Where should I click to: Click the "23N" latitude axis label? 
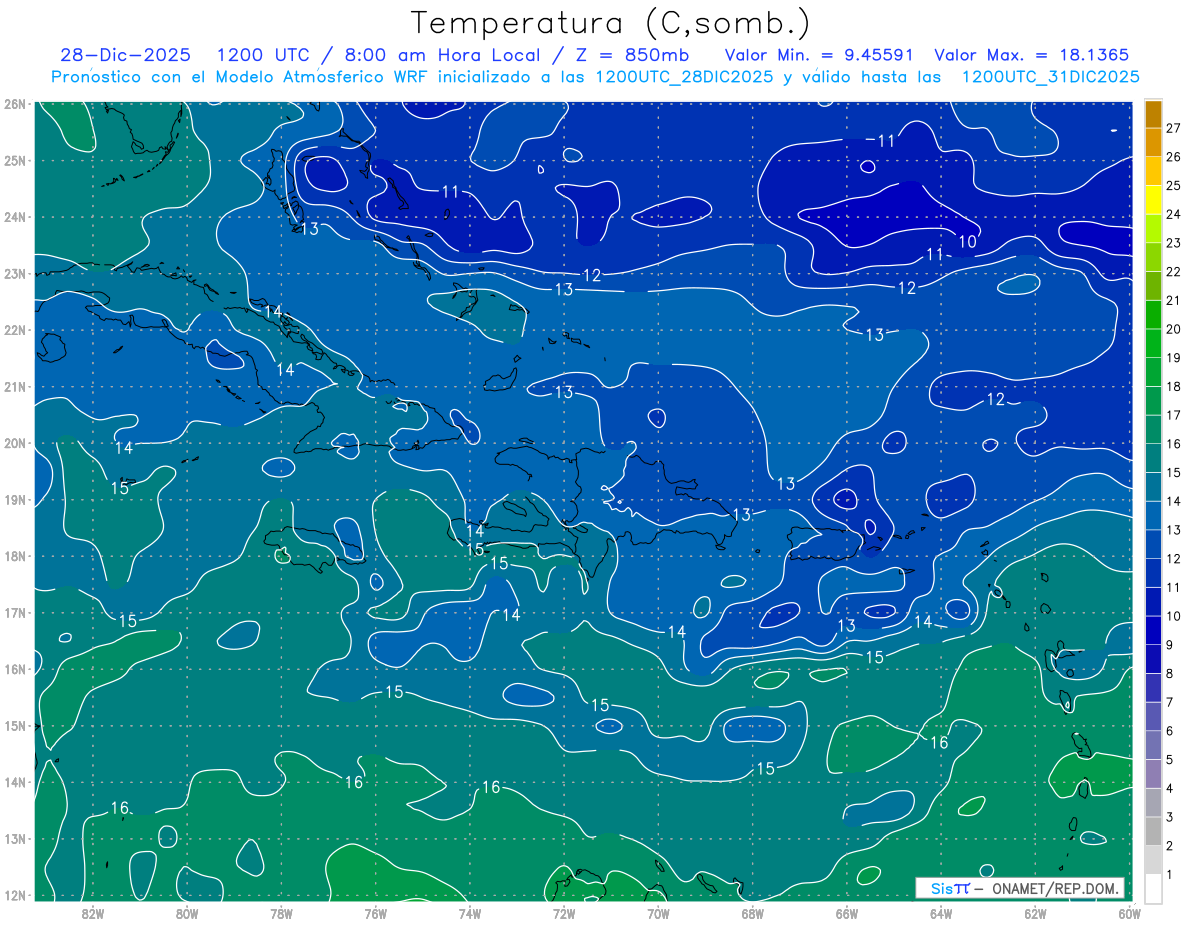point(15,273)
